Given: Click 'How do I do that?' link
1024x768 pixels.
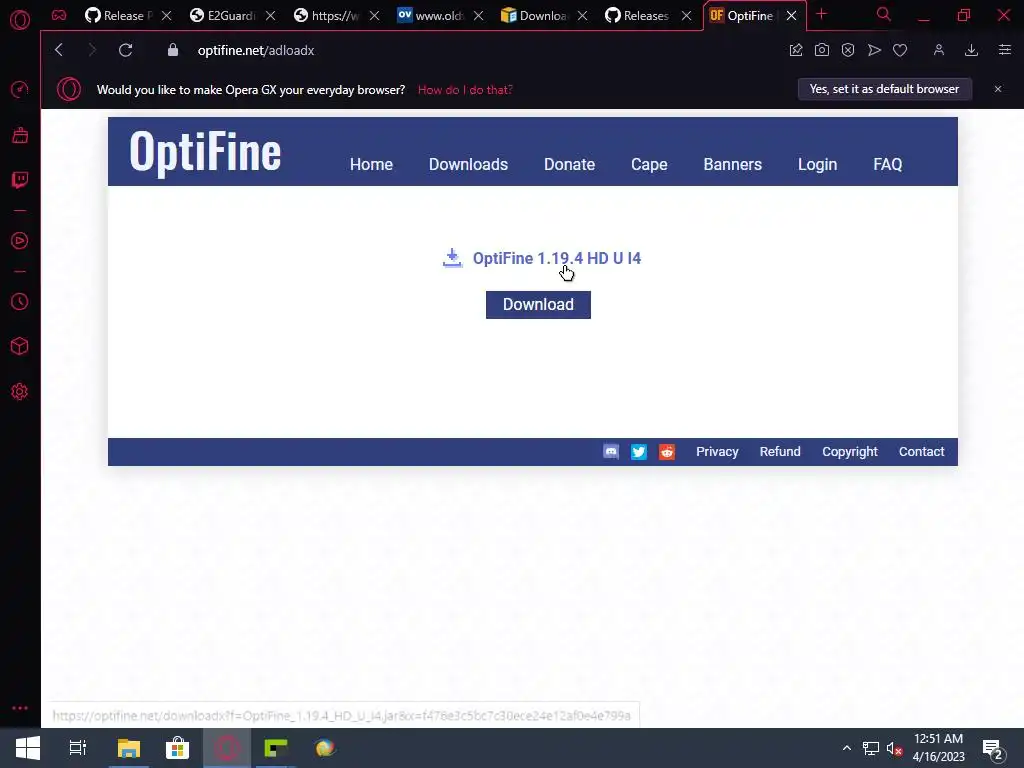Looking at the screenshot, I should tap(465, 90).
